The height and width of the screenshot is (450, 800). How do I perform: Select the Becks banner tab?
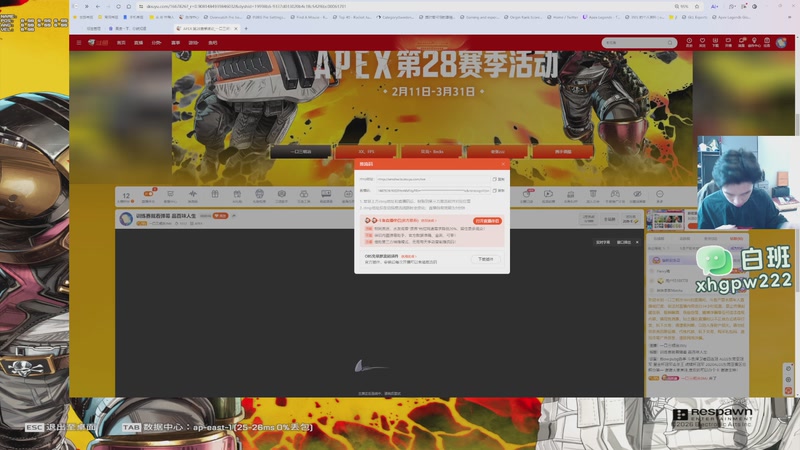tap(432, 152)
